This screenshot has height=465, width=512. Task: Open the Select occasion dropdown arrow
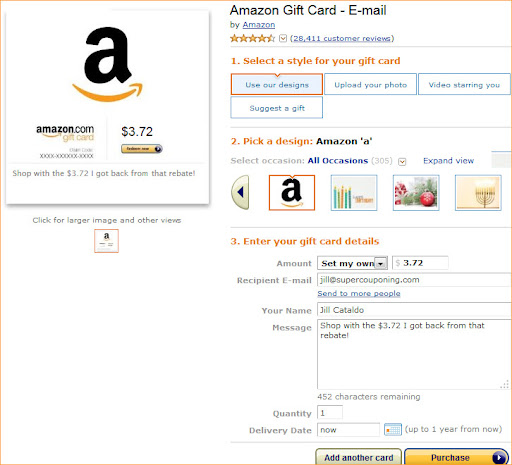[x=402, y=162]
